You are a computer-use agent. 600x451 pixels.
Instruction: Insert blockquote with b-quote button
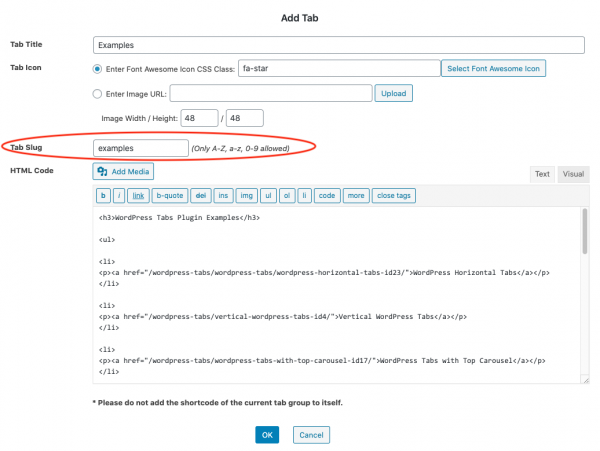(x=169, y=195)
